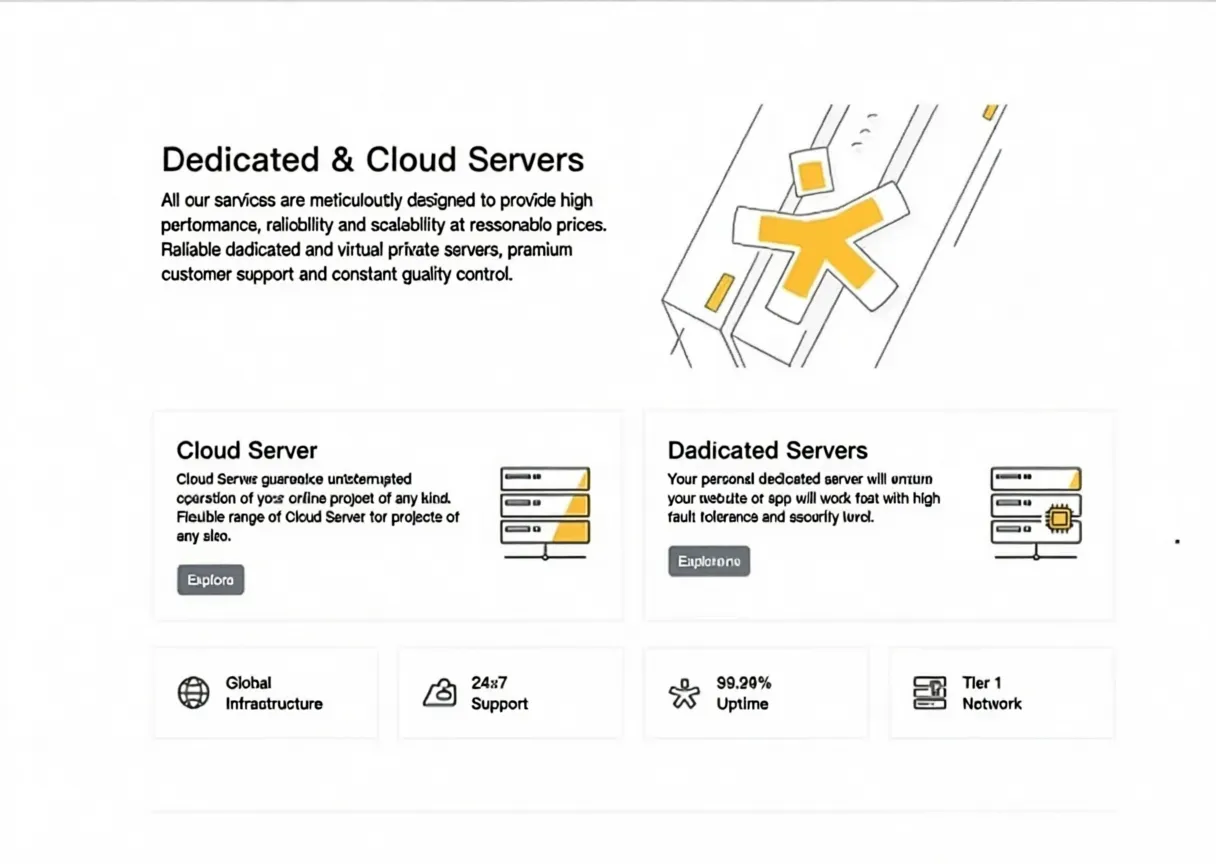The width and height of the screenshot is (1216, 864).
Task: Click the "Global Infrastructure" label
Action: coord(274,693)
